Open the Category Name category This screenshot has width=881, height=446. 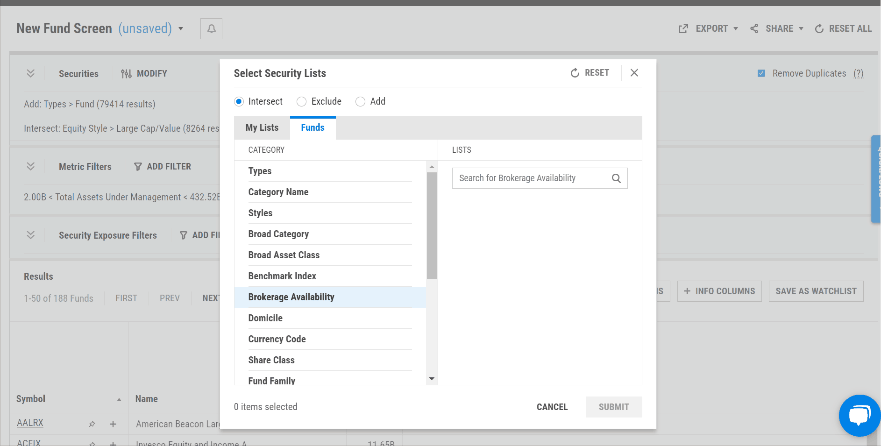pos(330,192)
